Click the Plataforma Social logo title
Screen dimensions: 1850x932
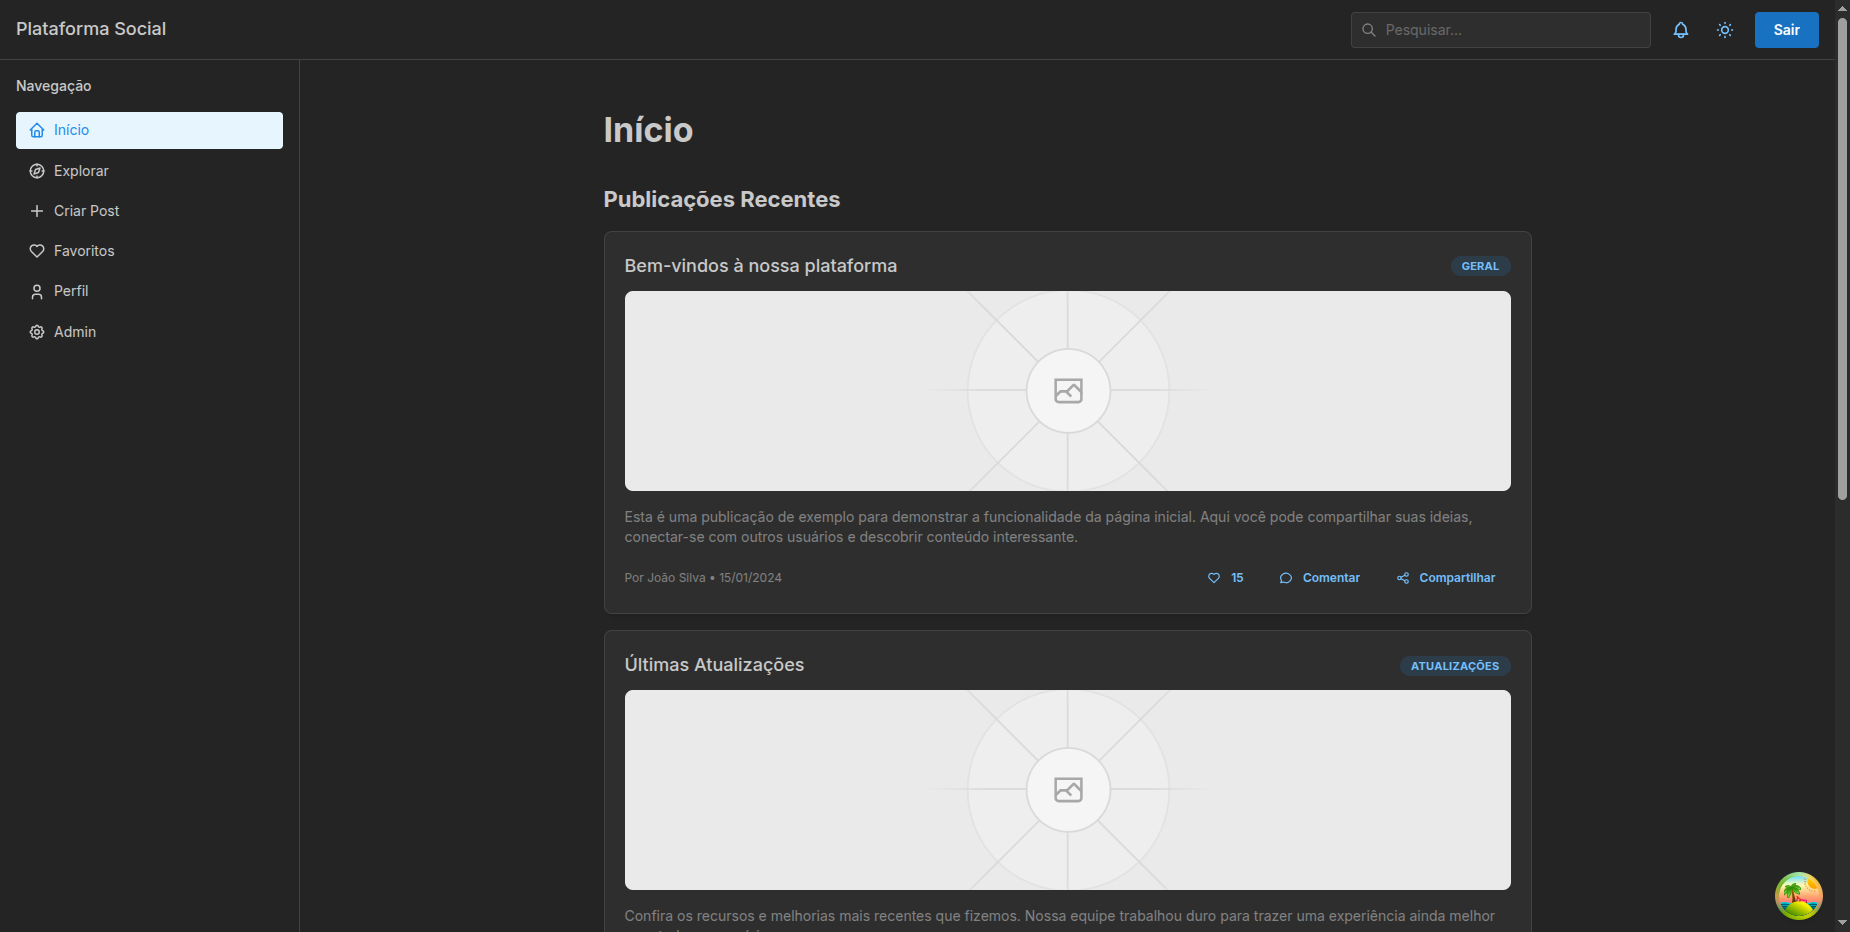click(91, 29)
